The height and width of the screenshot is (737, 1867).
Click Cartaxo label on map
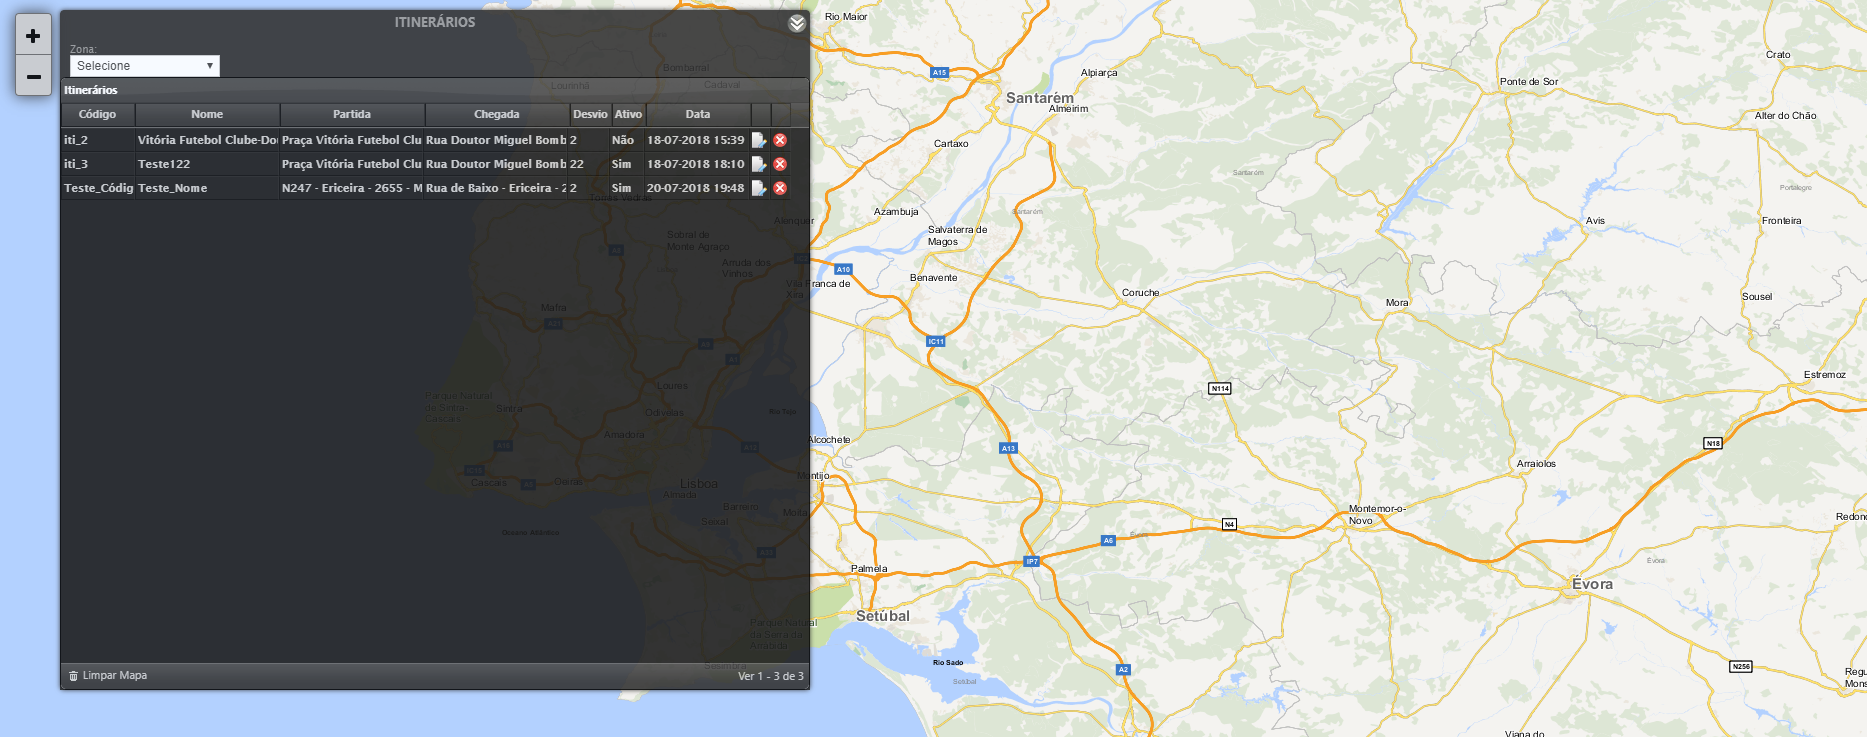[951, 144]
